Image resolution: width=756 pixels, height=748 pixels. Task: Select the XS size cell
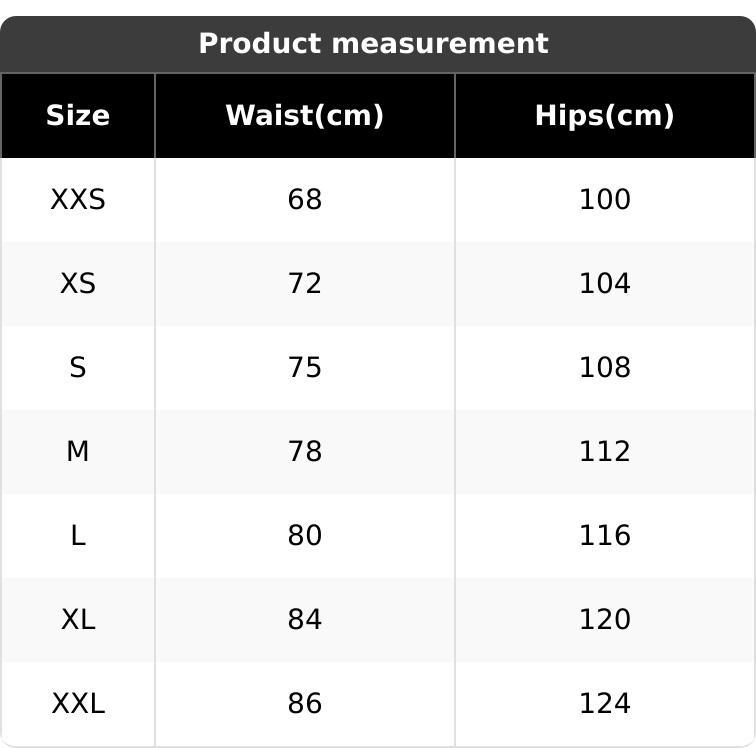[x=78, y=284]
